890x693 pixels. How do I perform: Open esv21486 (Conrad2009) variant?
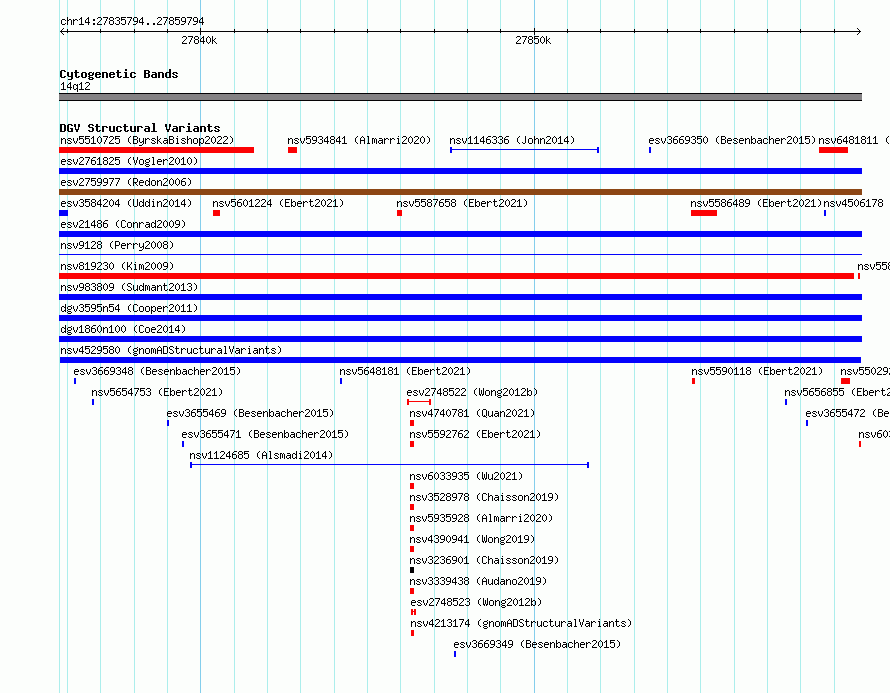point(123,224)
